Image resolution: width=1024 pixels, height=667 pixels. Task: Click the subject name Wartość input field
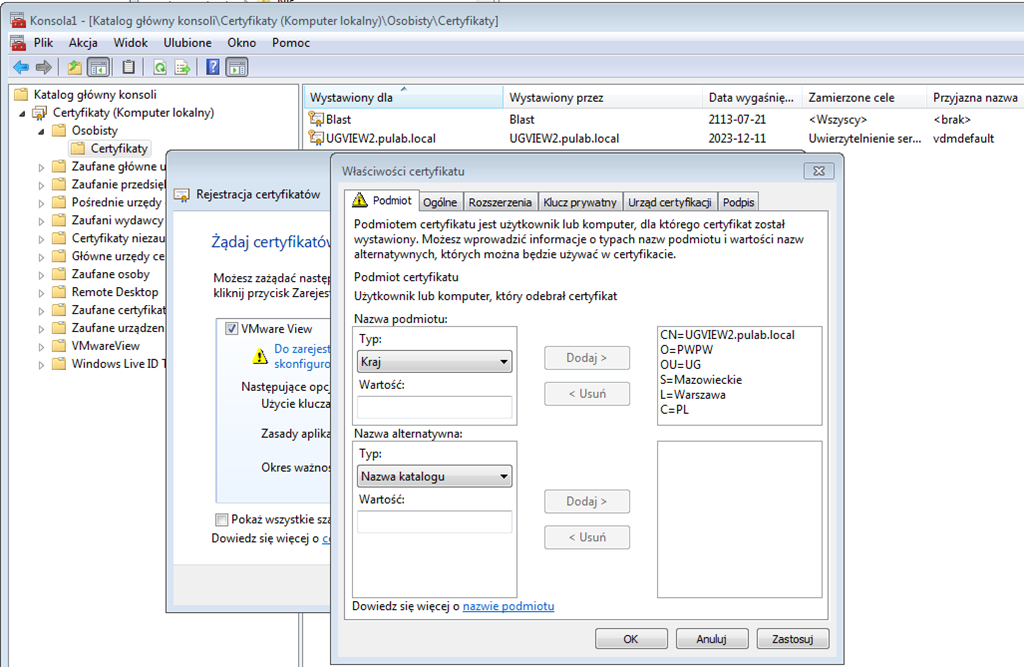tap(434, 407)
